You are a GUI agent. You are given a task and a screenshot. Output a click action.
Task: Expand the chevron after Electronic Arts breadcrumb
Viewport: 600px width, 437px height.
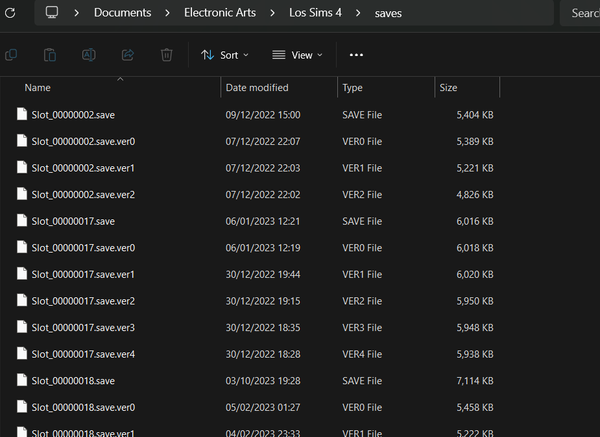[272, 13]
